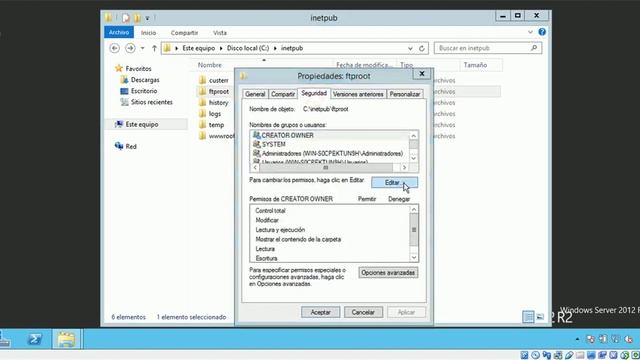Open the Inicio ribbon tab

click(149, 33)
